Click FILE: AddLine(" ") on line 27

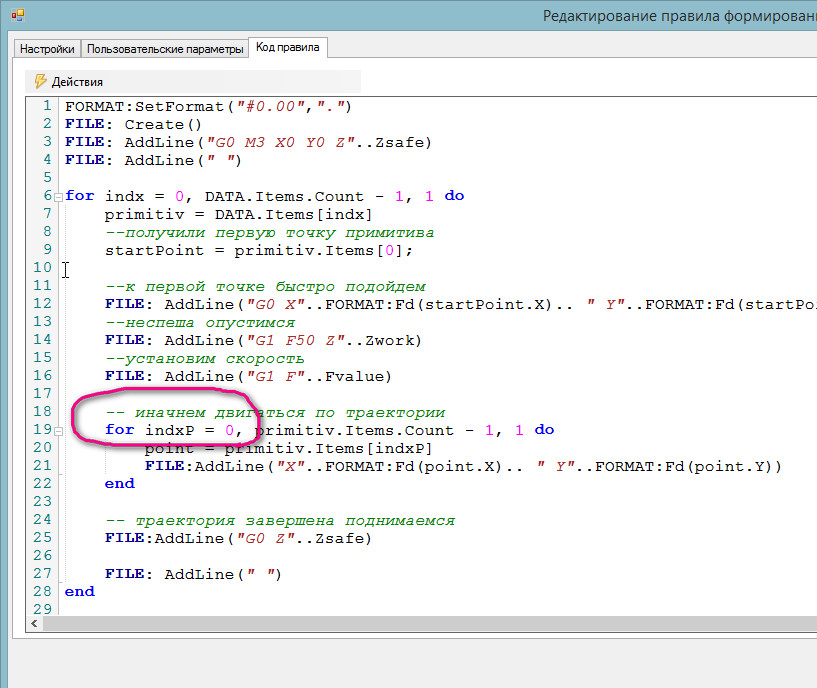click(x=193, y=574)
